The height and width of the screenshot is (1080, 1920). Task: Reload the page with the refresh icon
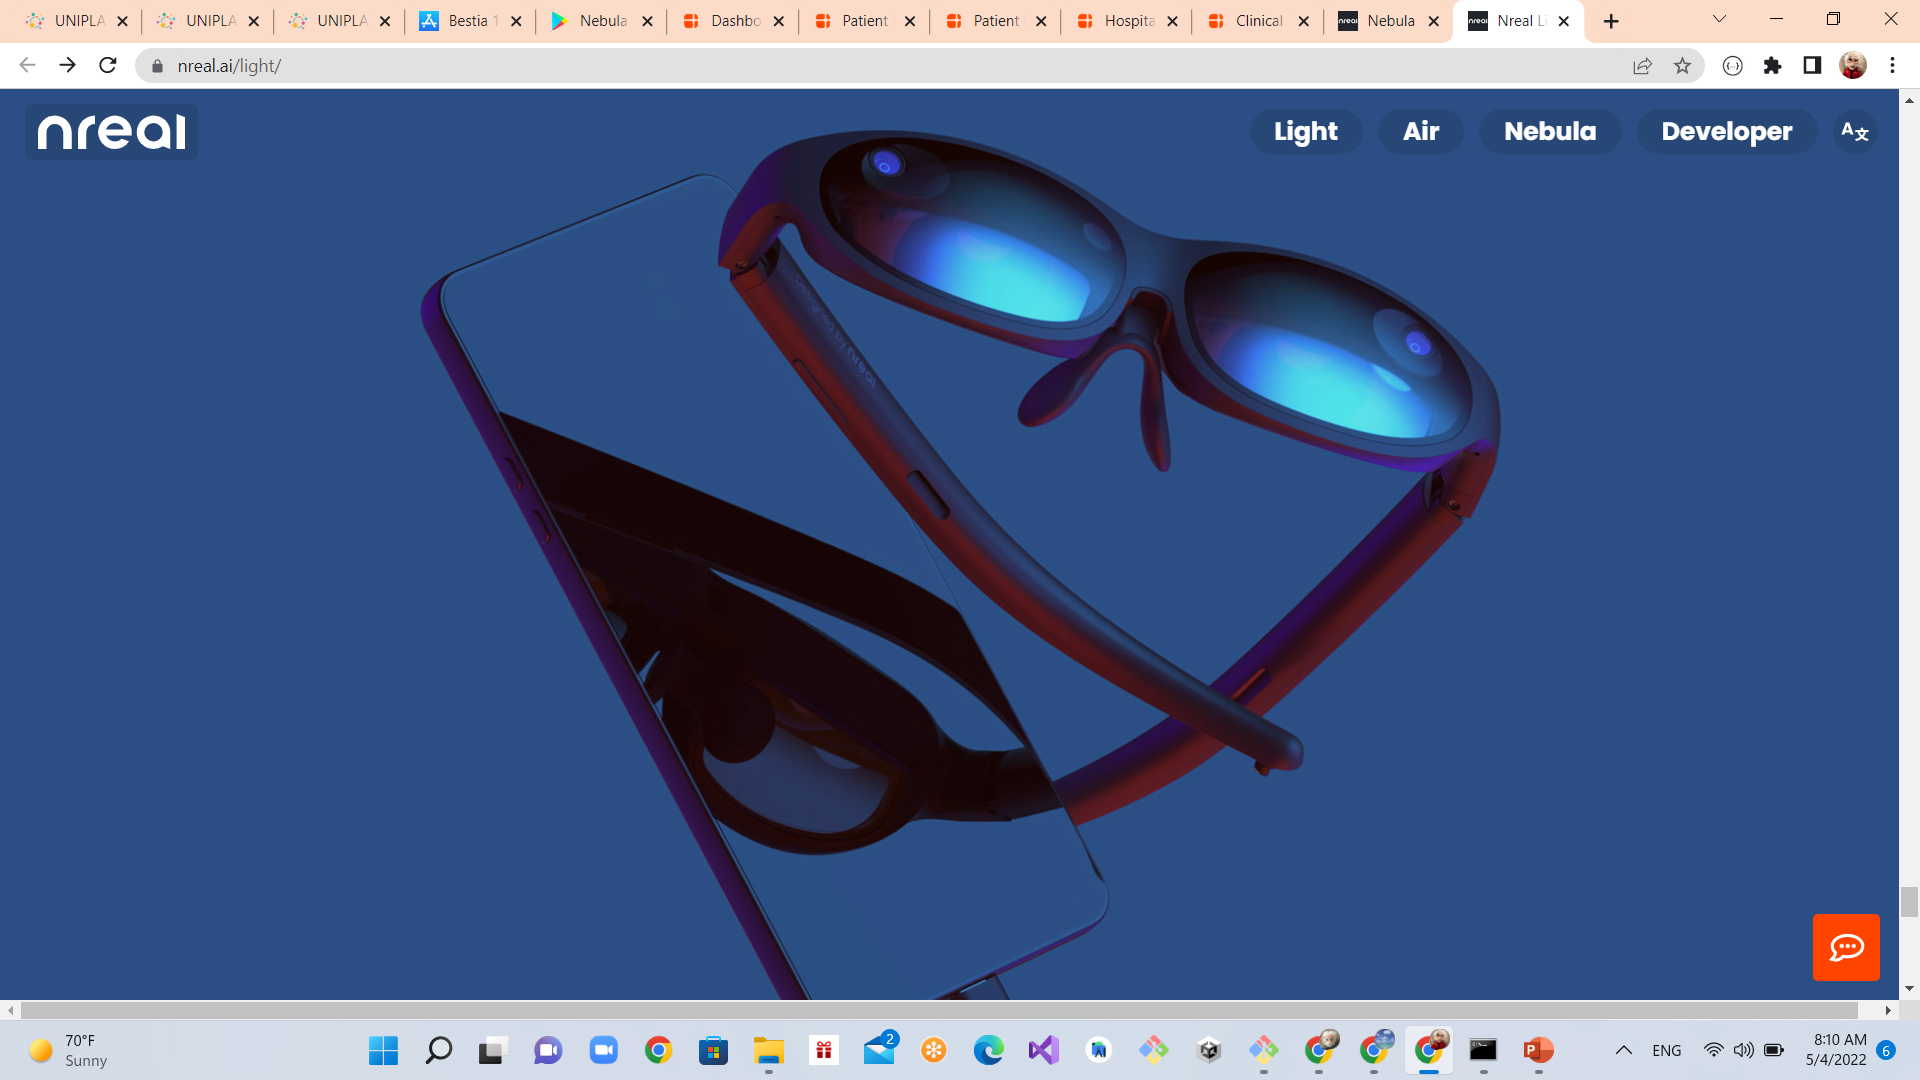click(107, 65)
